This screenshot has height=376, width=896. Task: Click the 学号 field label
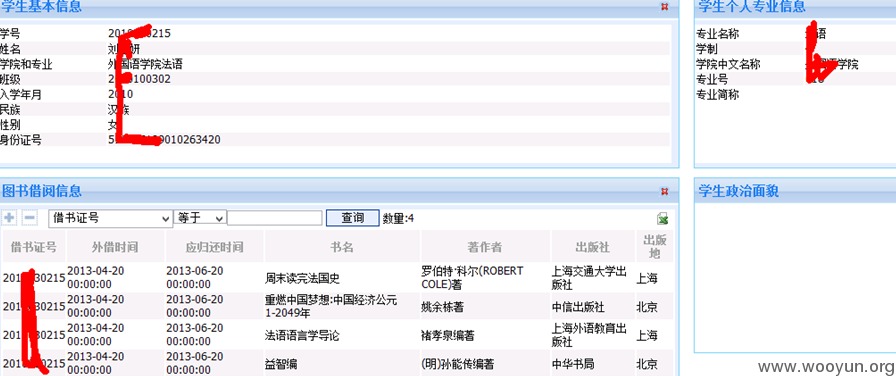click(10, 34)
